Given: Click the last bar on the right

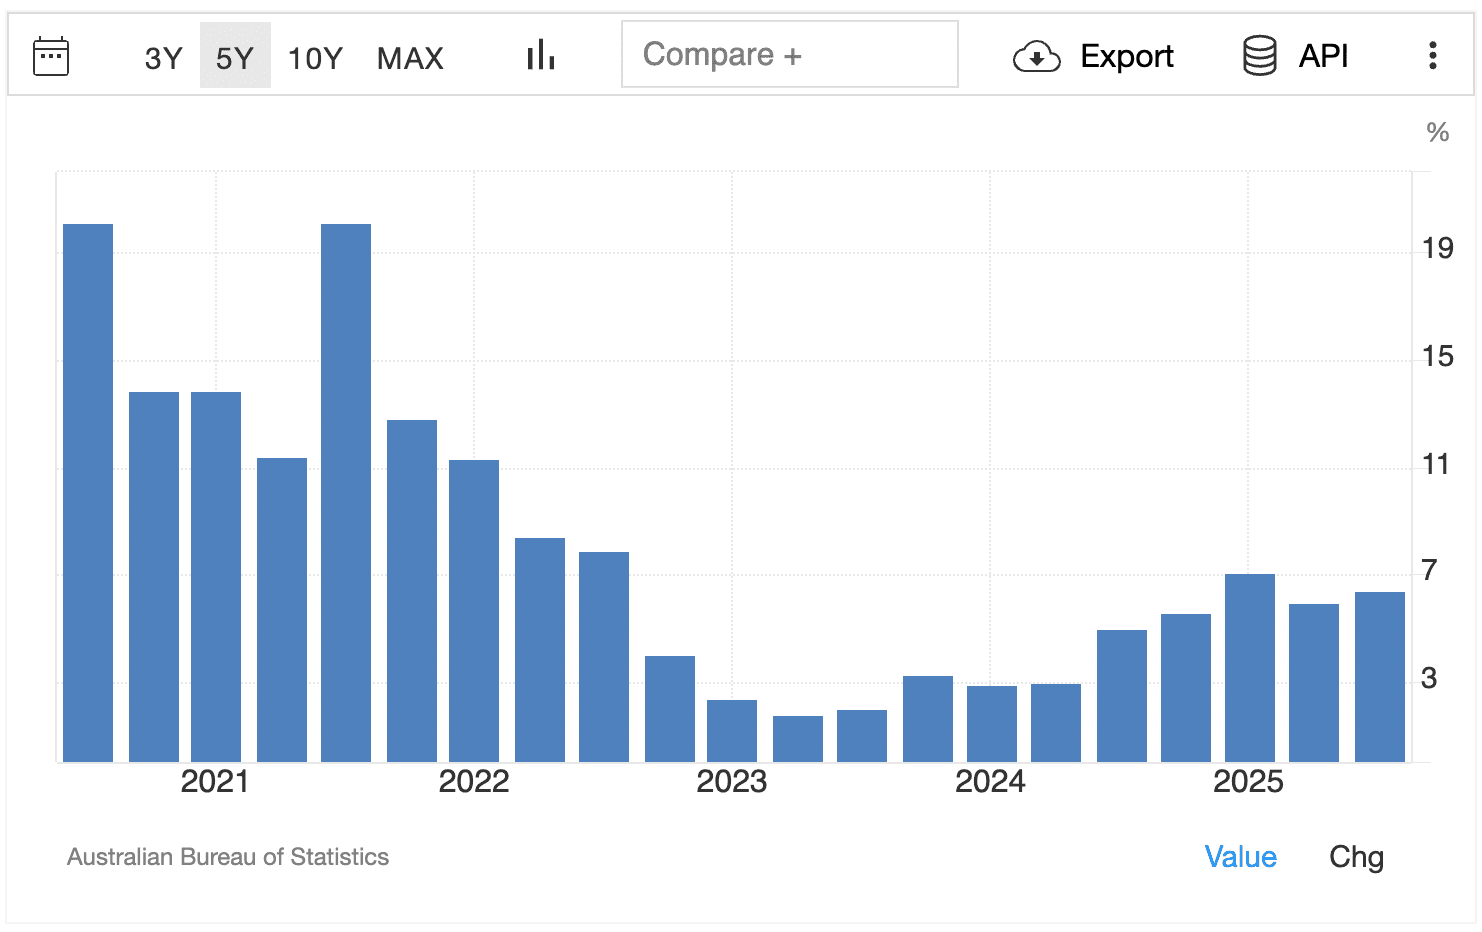Looking at the screenshot, I should pos(1380,677).
